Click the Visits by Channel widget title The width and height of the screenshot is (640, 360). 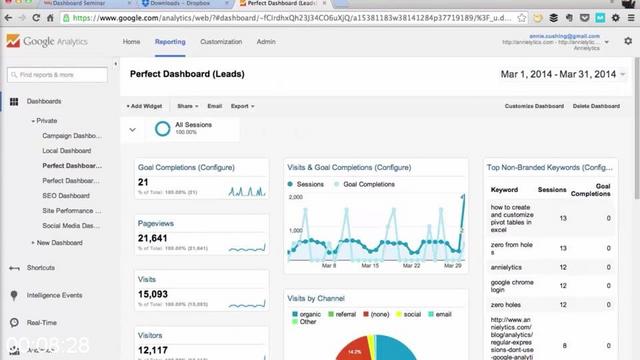pos(316,299)
